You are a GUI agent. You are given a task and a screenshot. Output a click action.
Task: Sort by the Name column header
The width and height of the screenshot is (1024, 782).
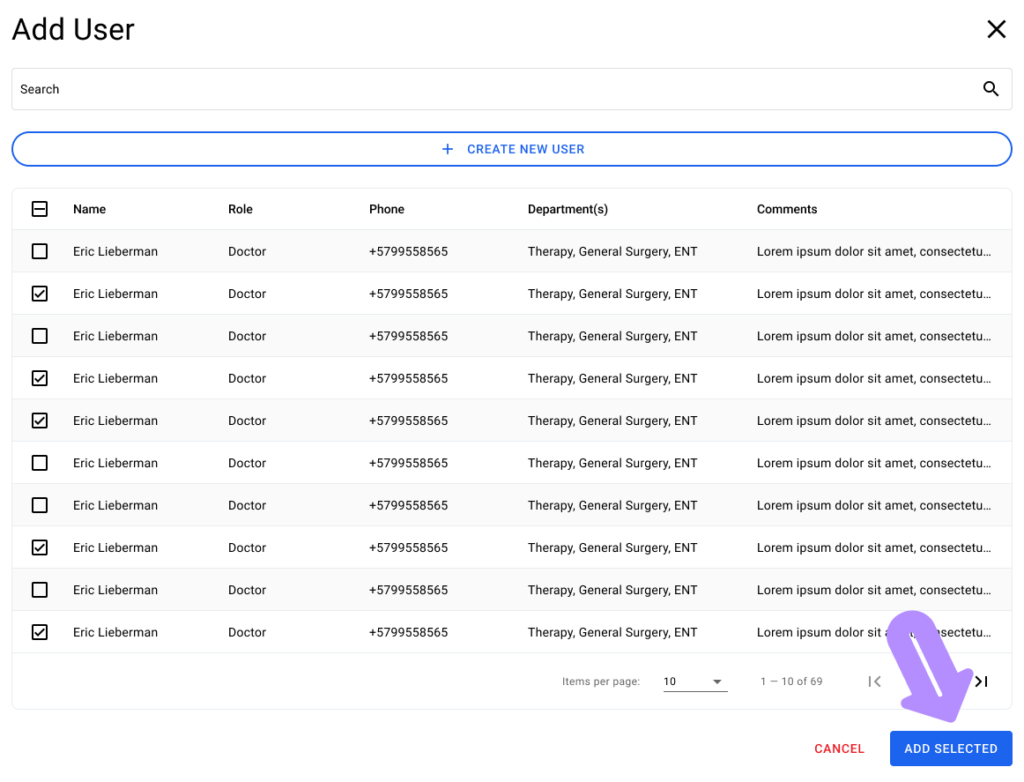[89, 209]
